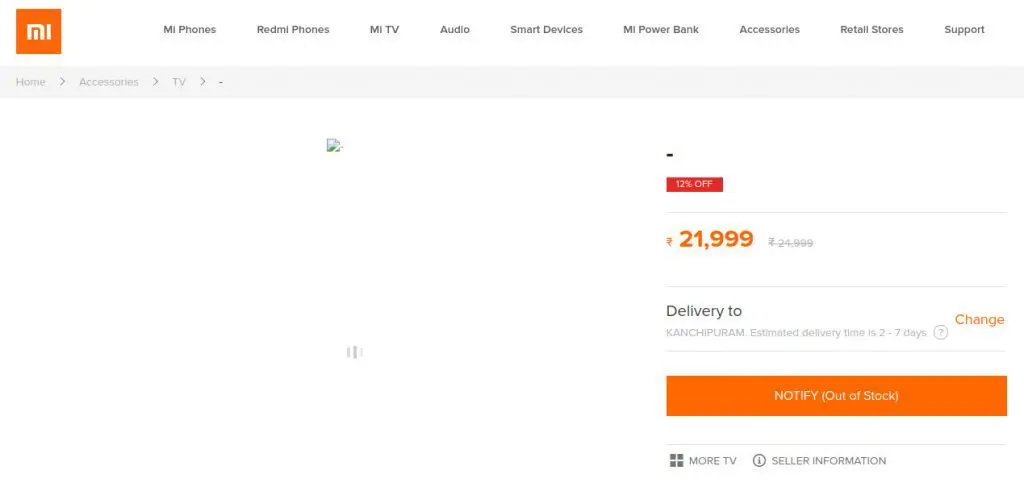1024x487 pixels.
Task: Click the MORE TV grid icon
Action: pyautogui.click(x=676, y=461)
